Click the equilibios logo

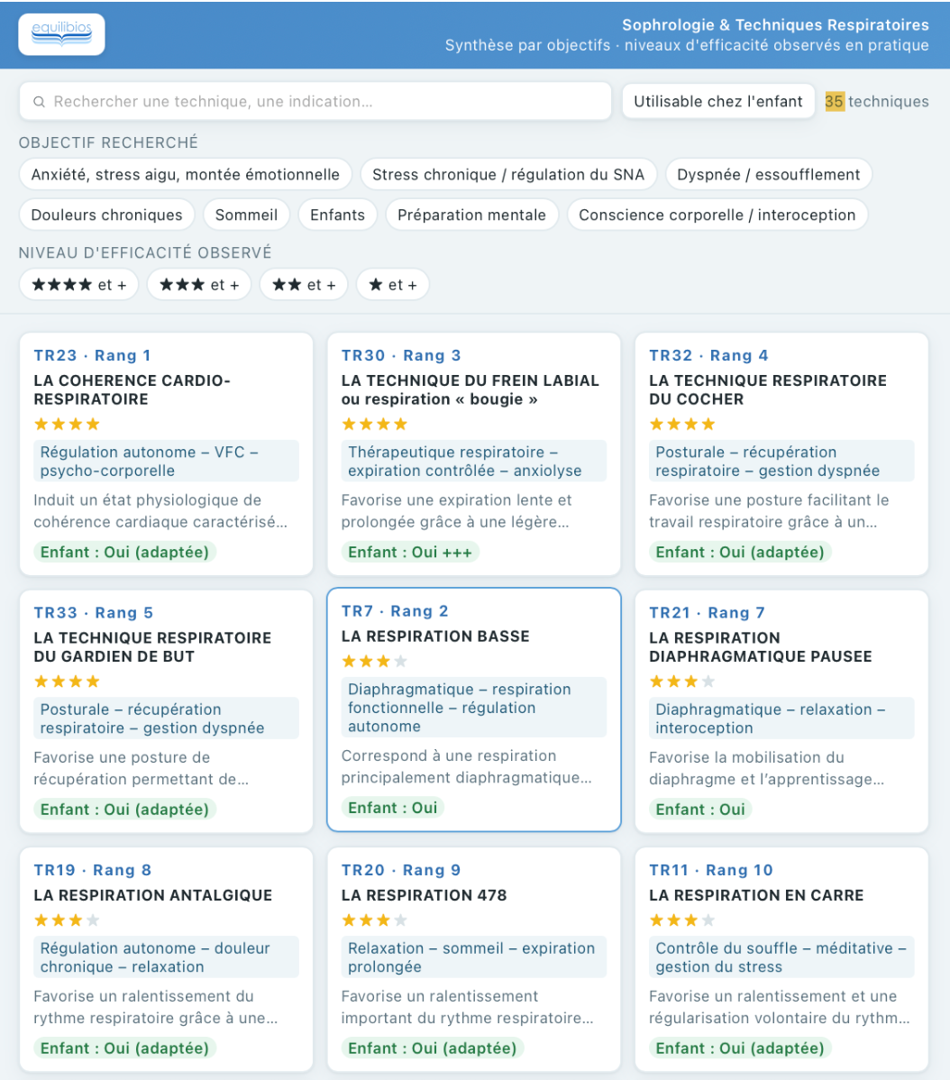point(61,34)
